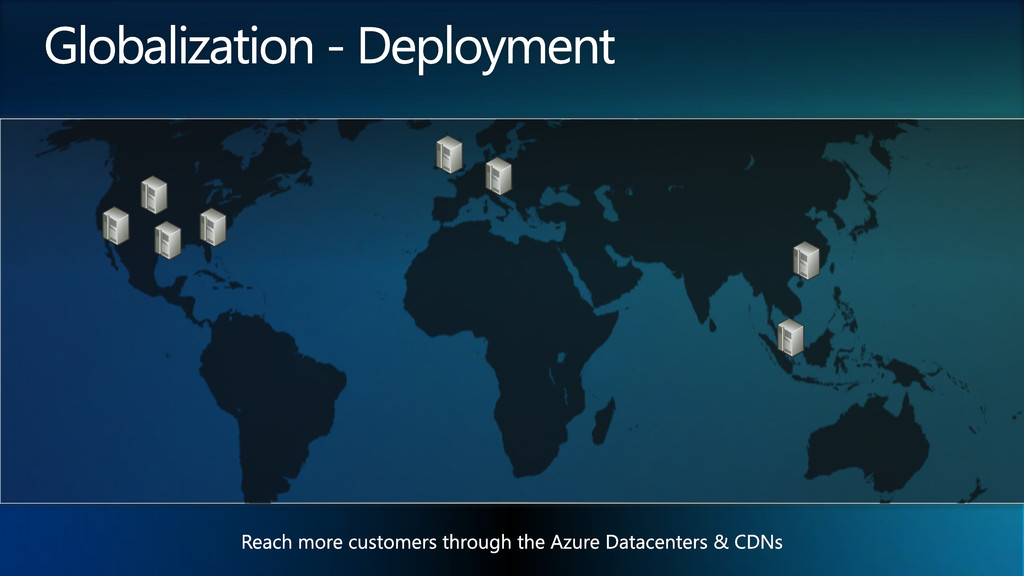Screen dimensions: 1024x576
Task: Click the server icon over Ireland
Action: click(x=449, y=155)
